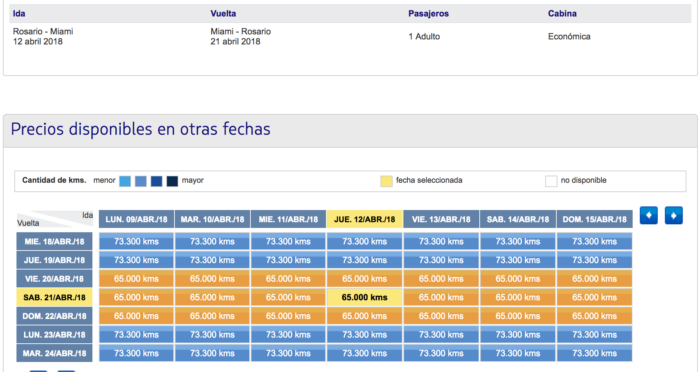The image size is (700, 372).
Task: Click the previous dates arrow icon
Action: coord(648,215)
